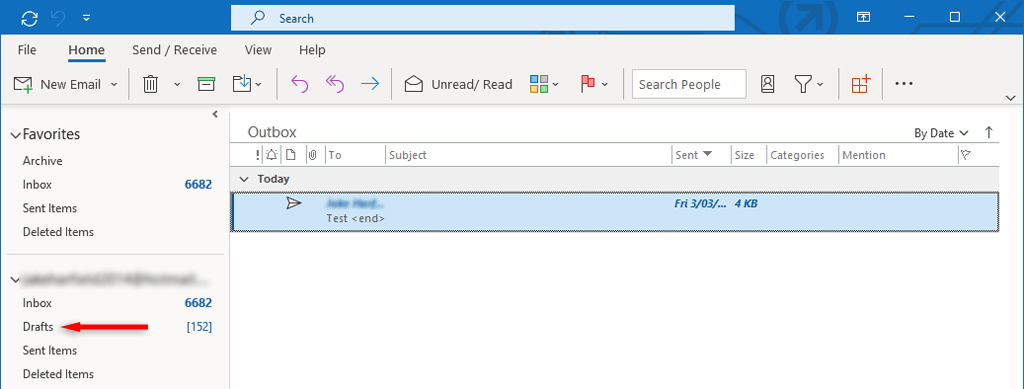Open the By Date sort dropdown
Viewport: 1024px width, 389px height.
click(x=941, y=133)
